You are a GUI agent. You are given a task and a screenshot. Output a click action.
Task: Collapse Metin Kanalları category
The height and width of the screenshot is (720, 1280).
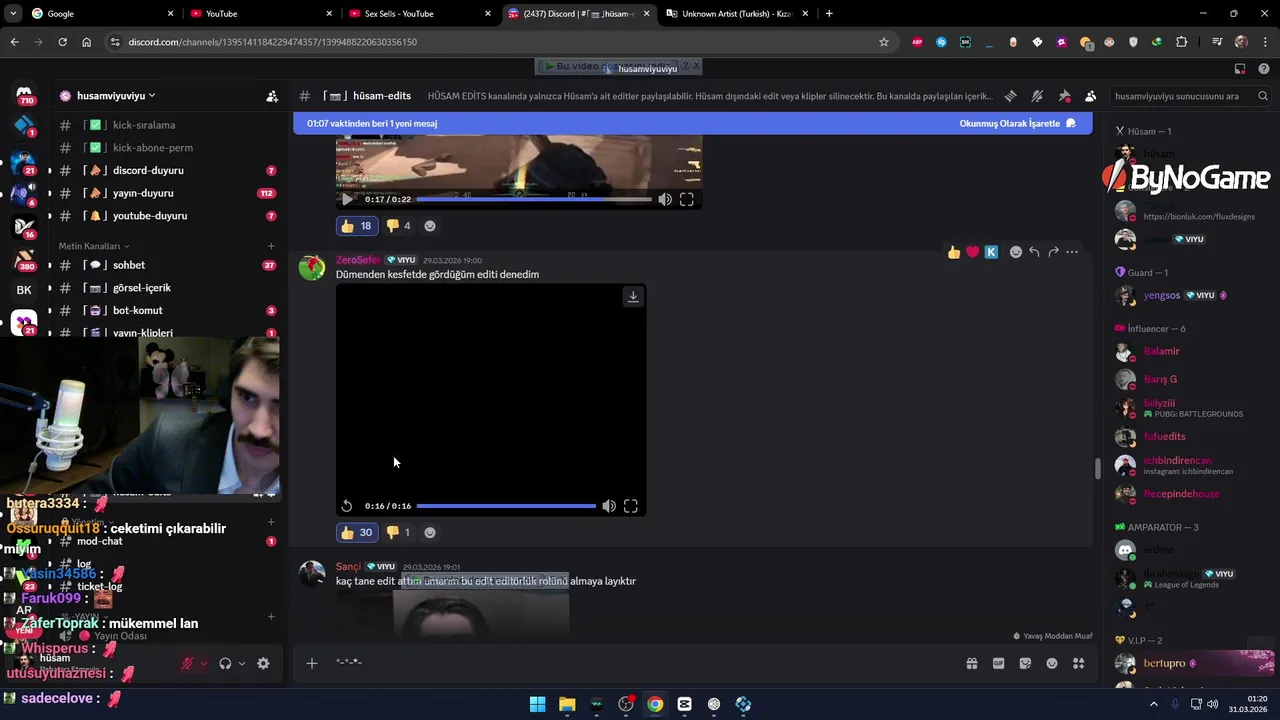click(x=93, y=246)
